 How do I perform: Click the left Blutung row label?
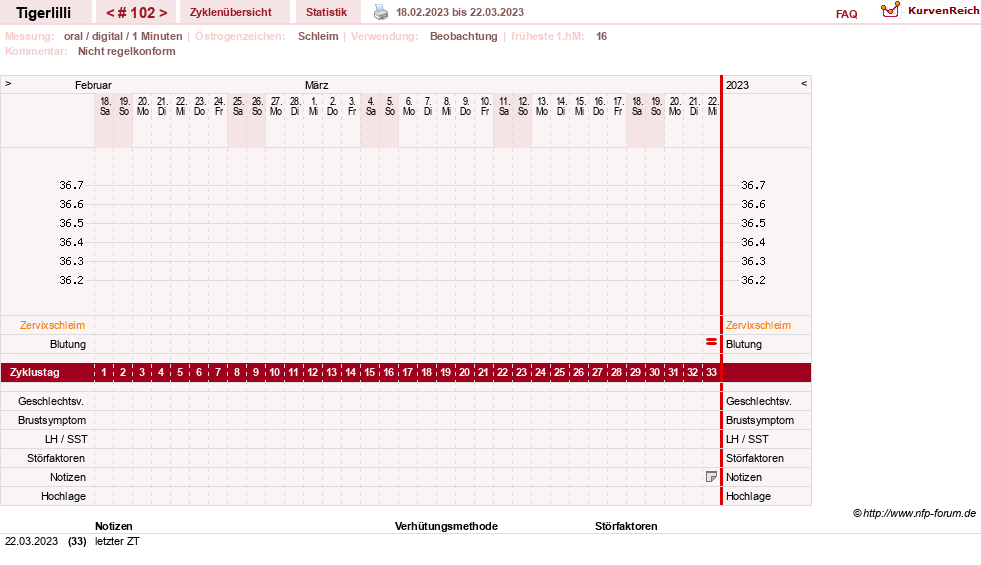(68, 344)
